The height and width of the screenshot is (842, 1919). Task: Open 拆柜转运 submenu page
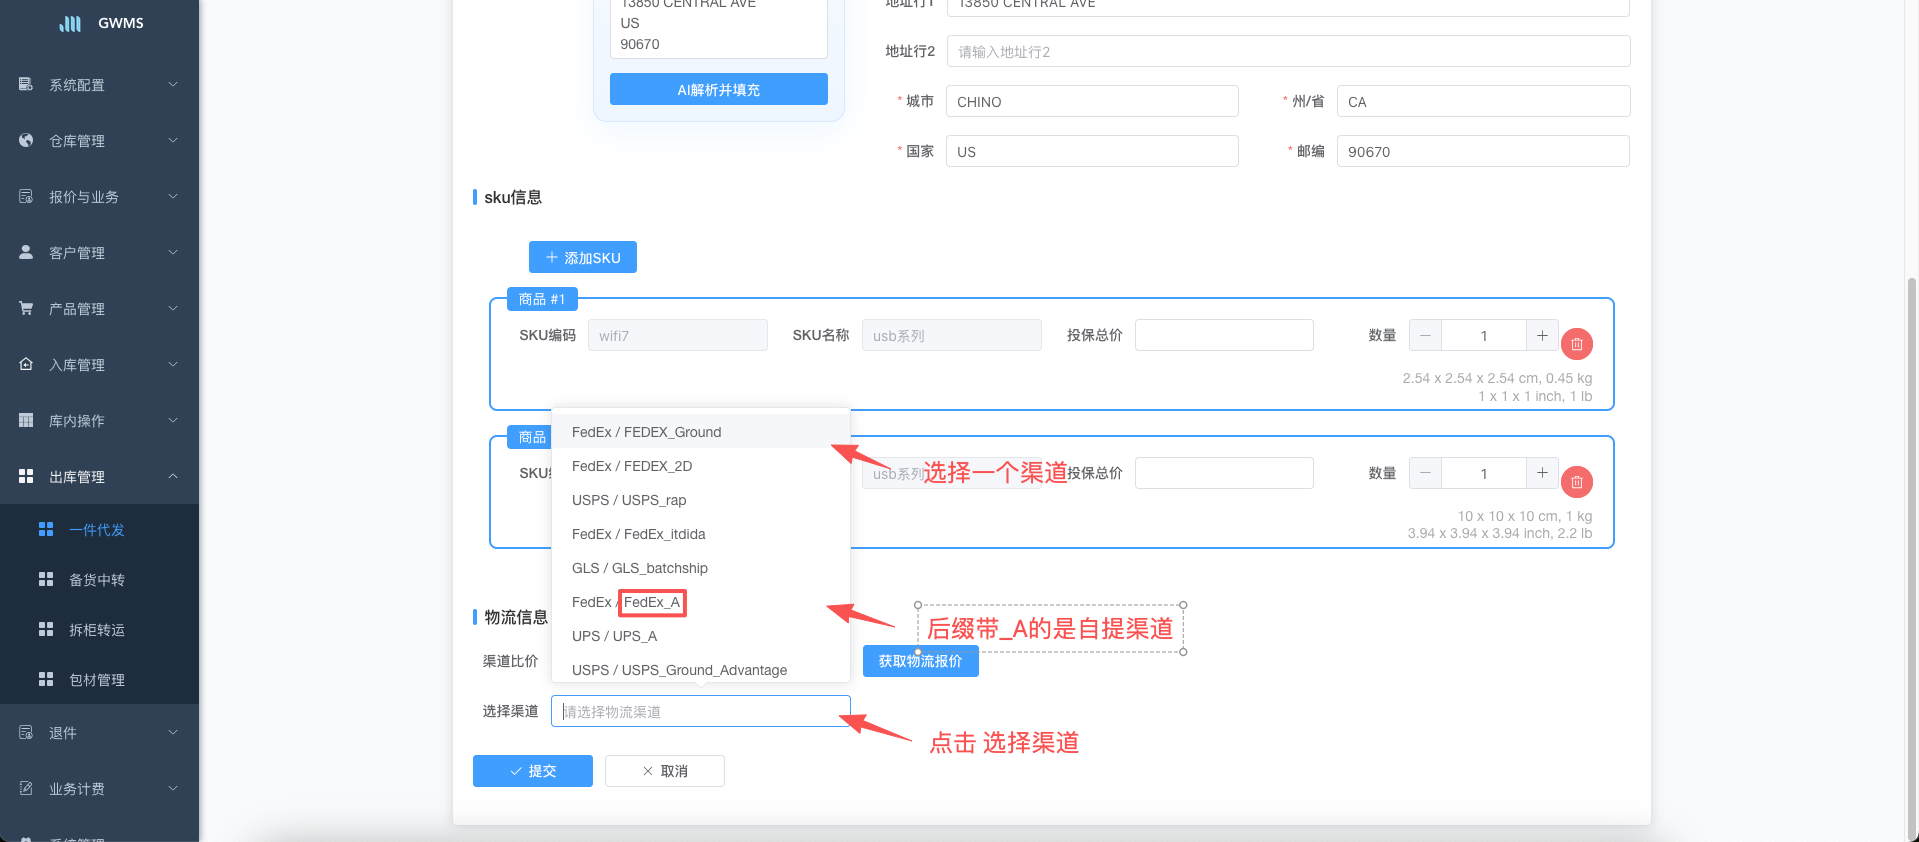point(99,629)
